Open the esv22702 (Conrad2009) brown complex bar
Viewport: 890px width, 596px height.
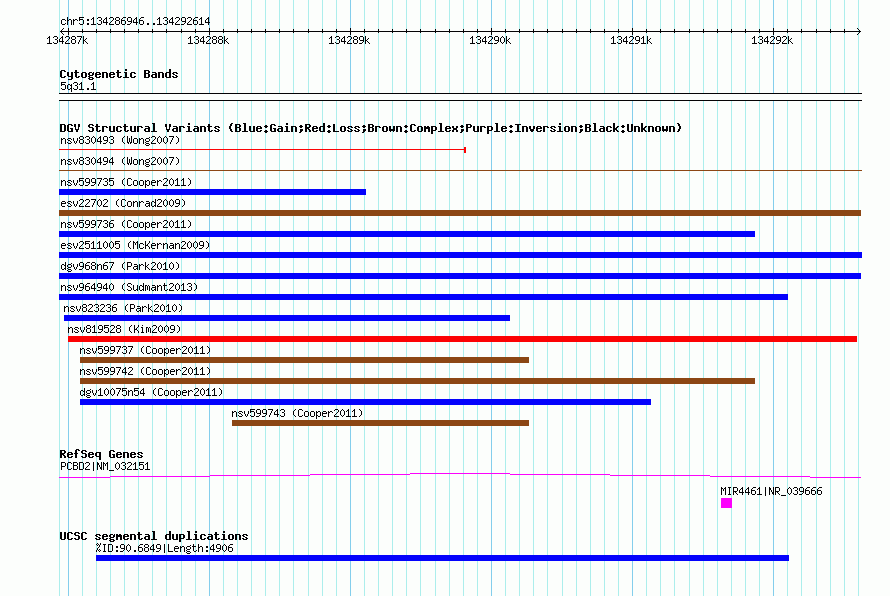pyautogui.click(x=460, y=213)
